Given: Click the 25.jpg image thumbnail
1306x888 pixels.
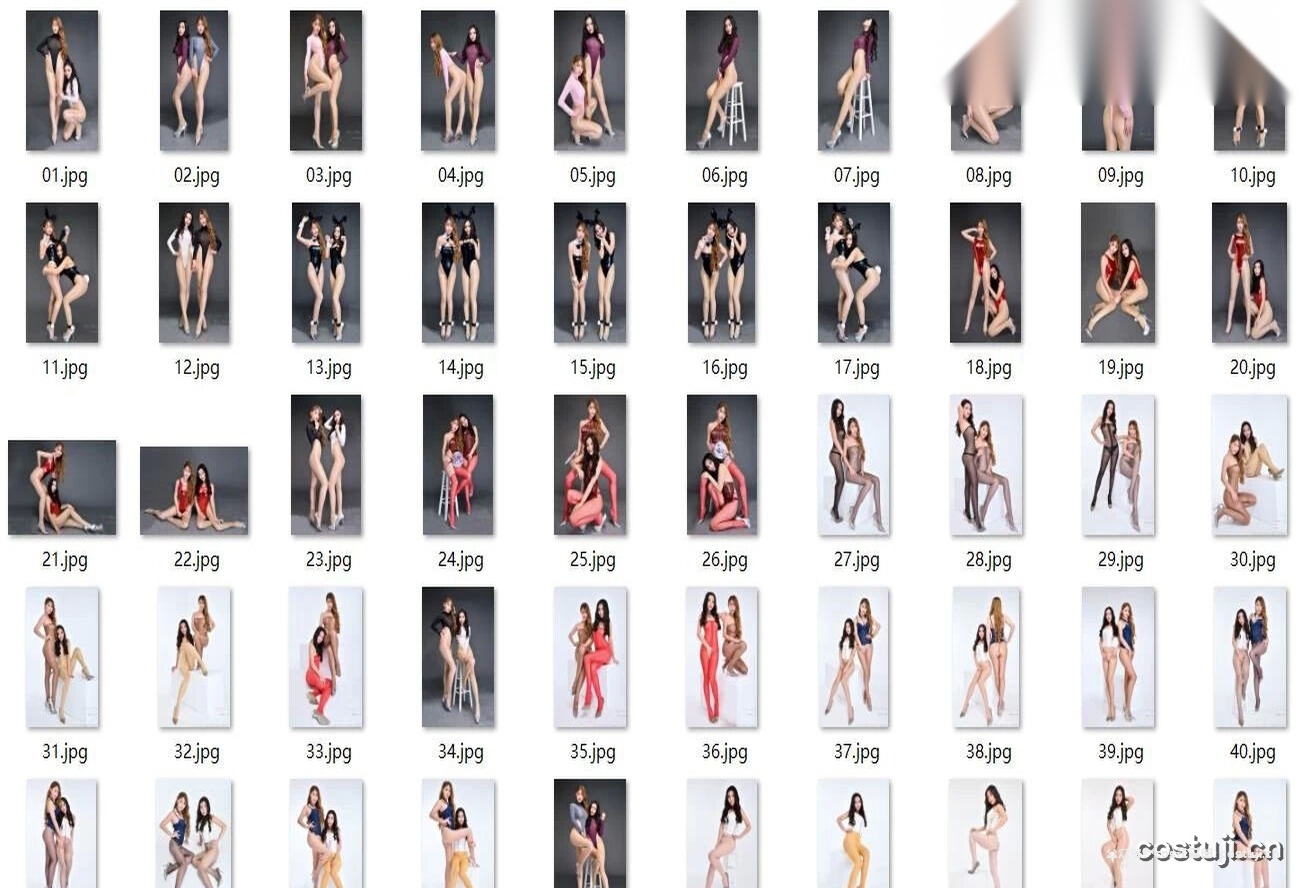Looking at the screenshot, I should pyautogui.click(x=590, y=465).
